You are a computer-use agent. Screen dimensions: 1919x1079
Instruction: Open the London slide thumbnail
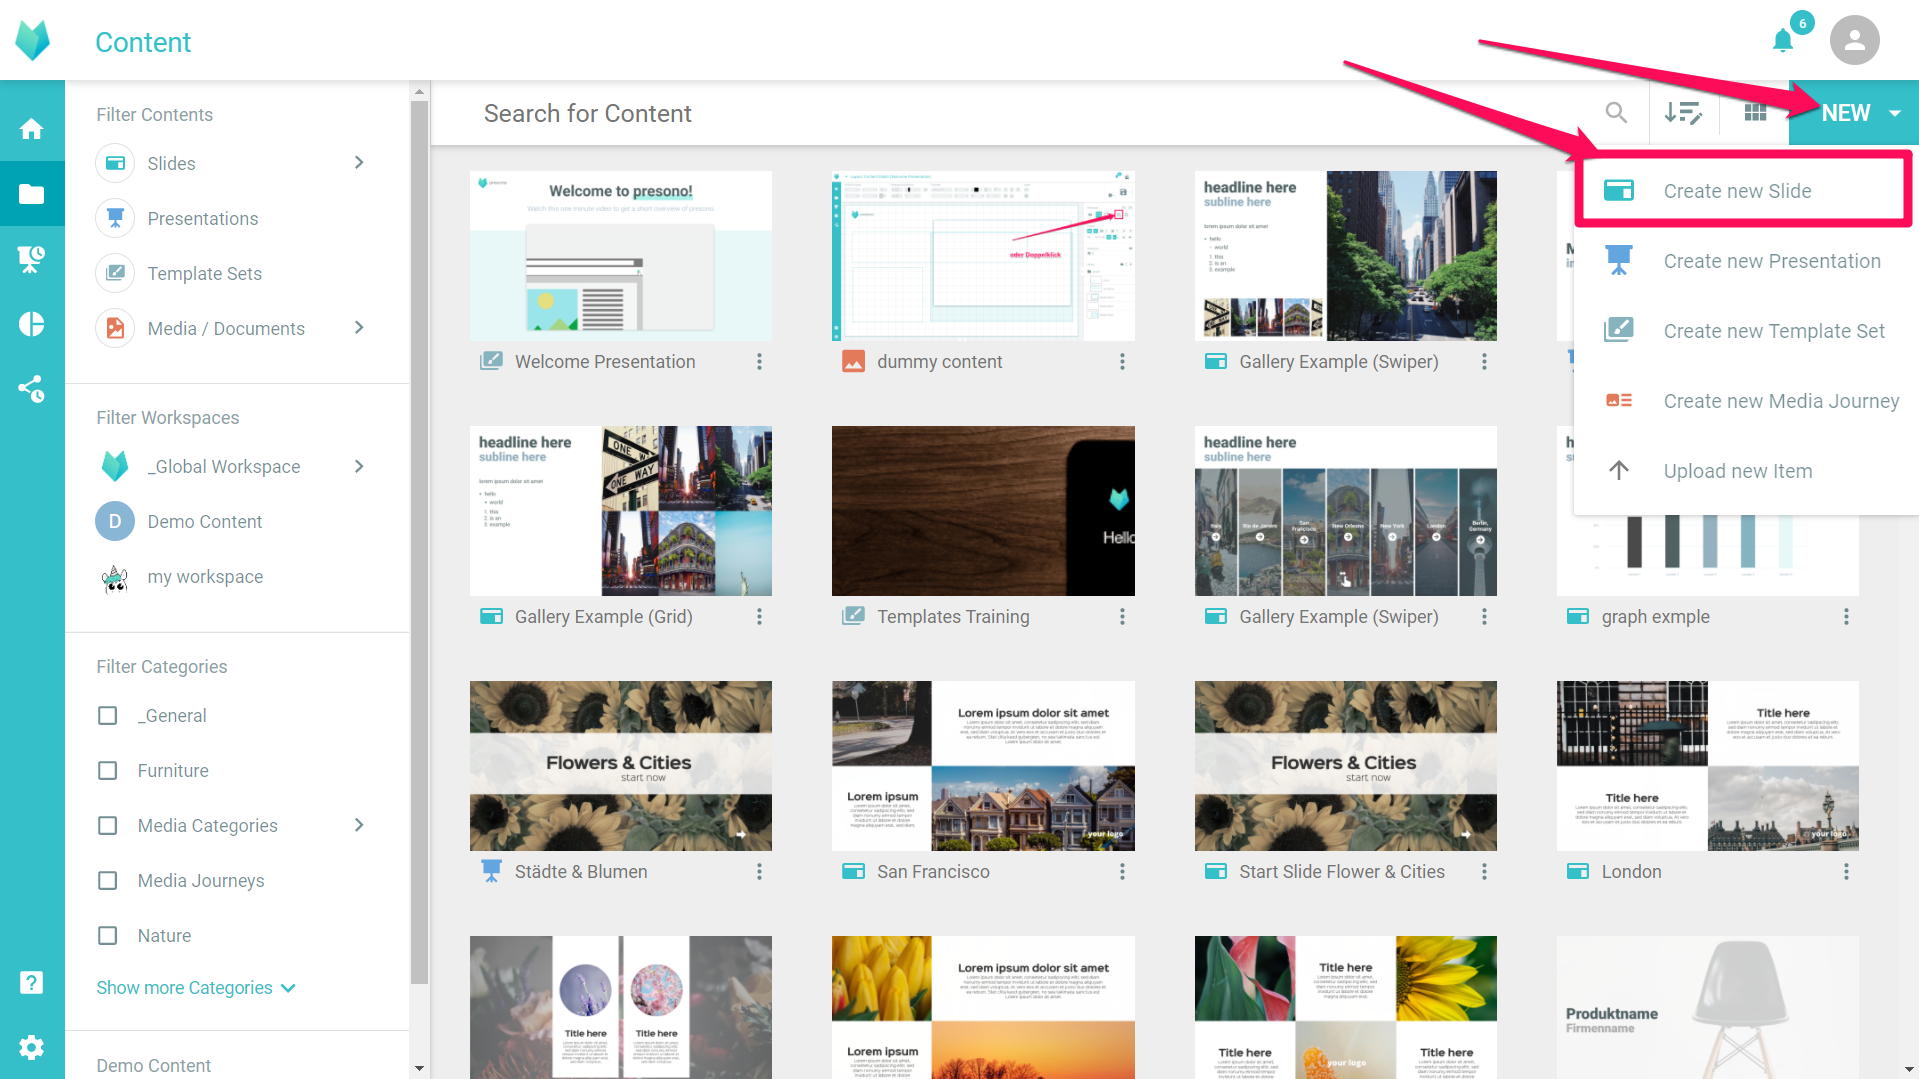[x=1707, y=766]
